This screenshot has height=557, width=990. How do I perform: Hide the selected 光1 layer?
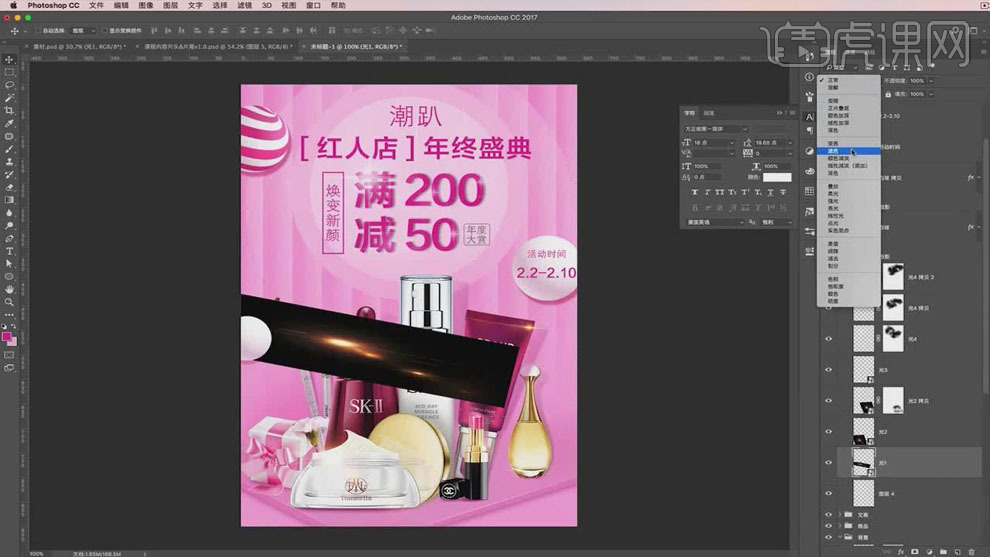tap(828, 463)
